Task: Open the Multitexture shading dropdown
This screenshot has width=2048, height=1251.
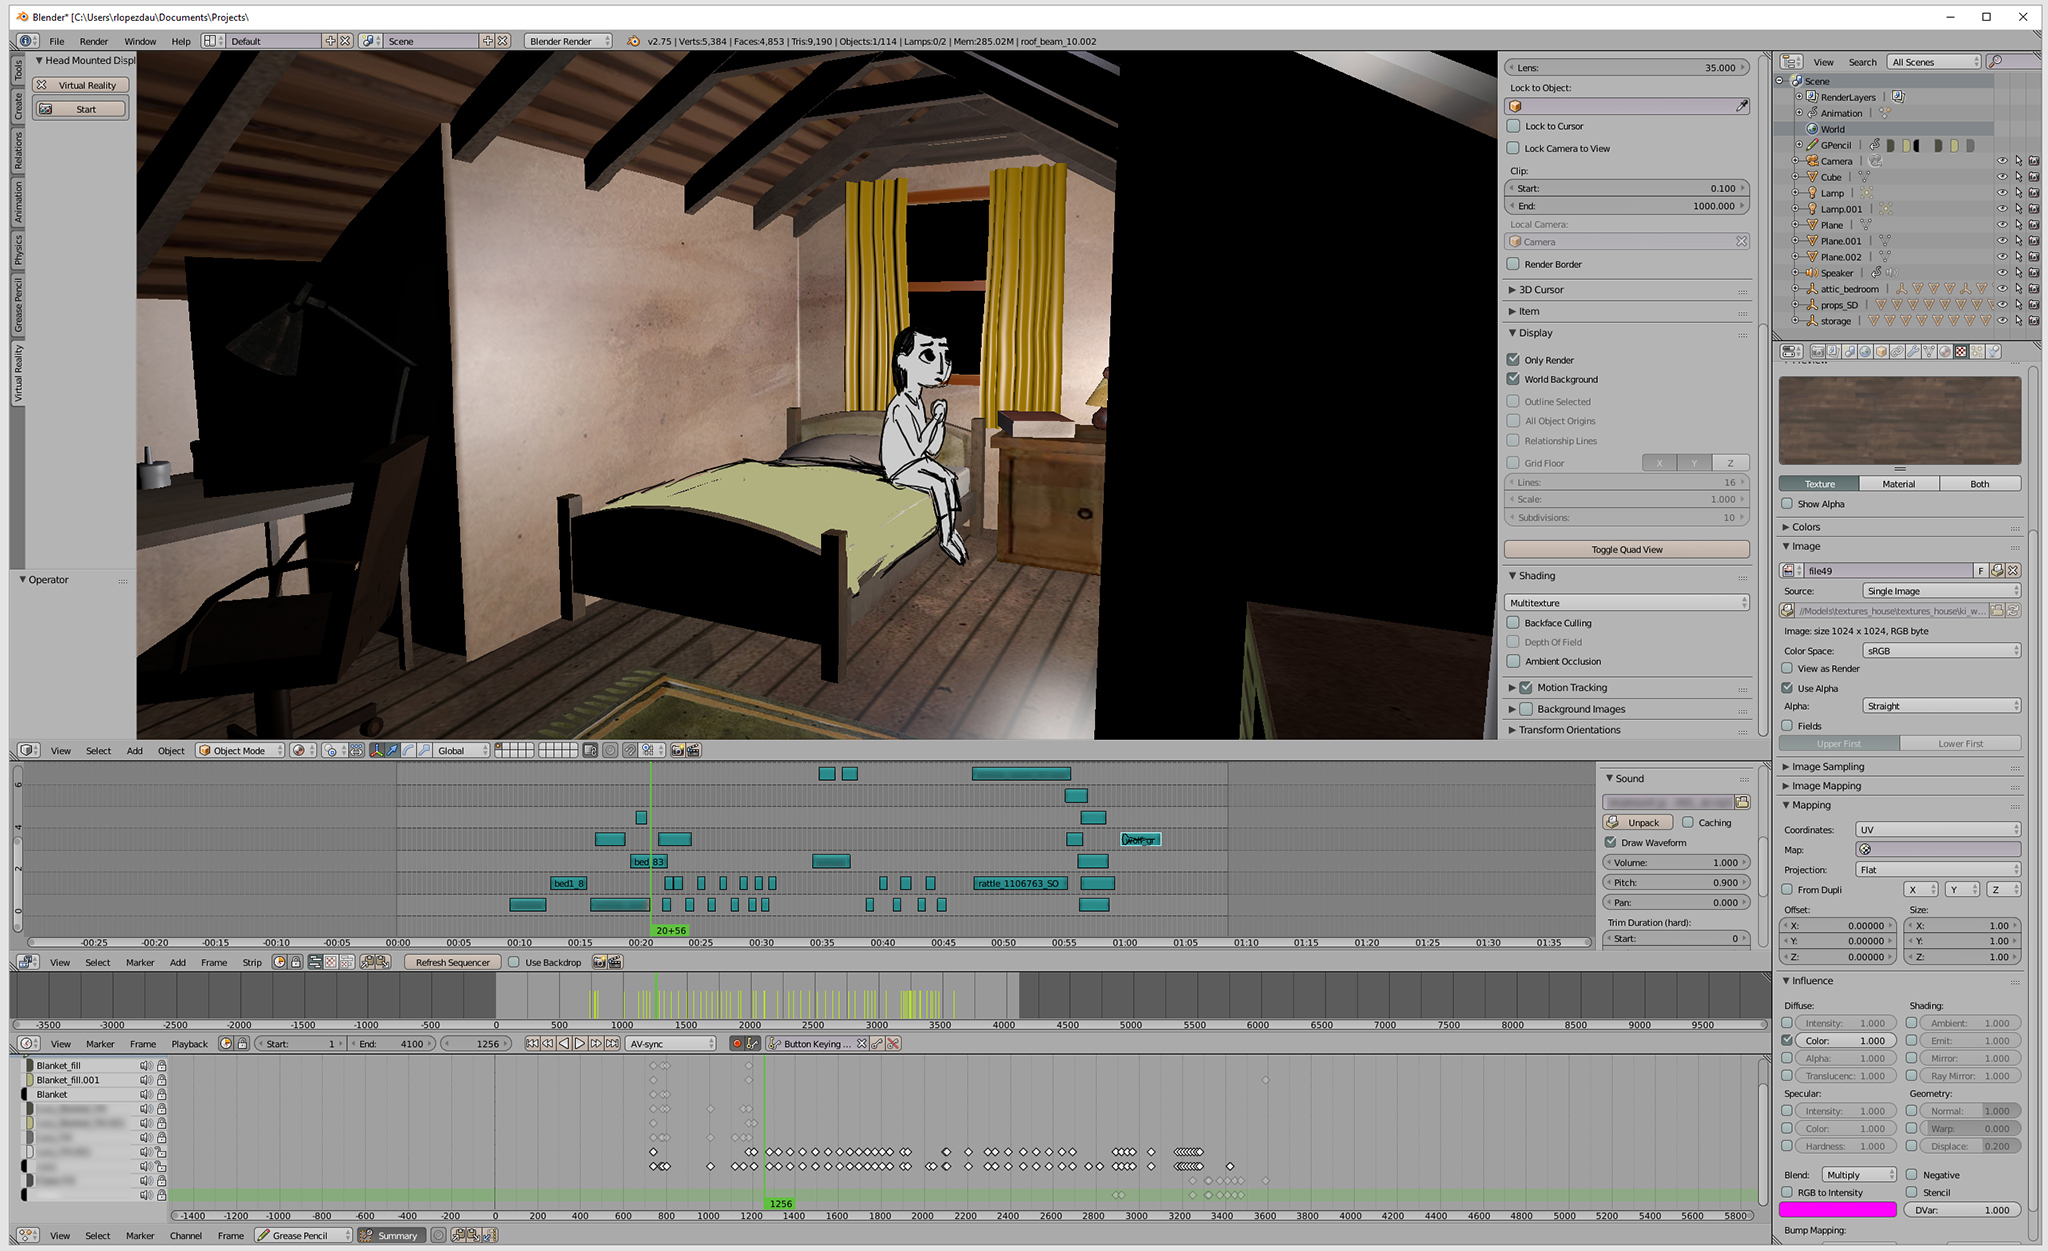Action: 1626,602
